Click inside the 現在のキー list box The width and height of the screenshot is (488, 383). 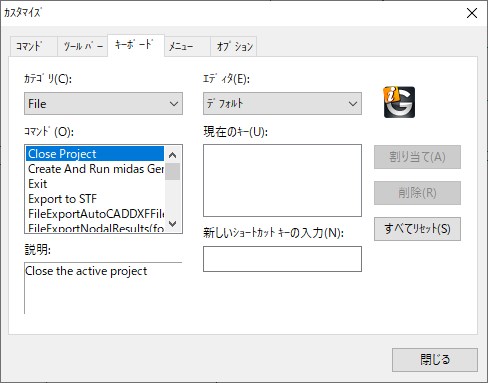click(282, 180)
